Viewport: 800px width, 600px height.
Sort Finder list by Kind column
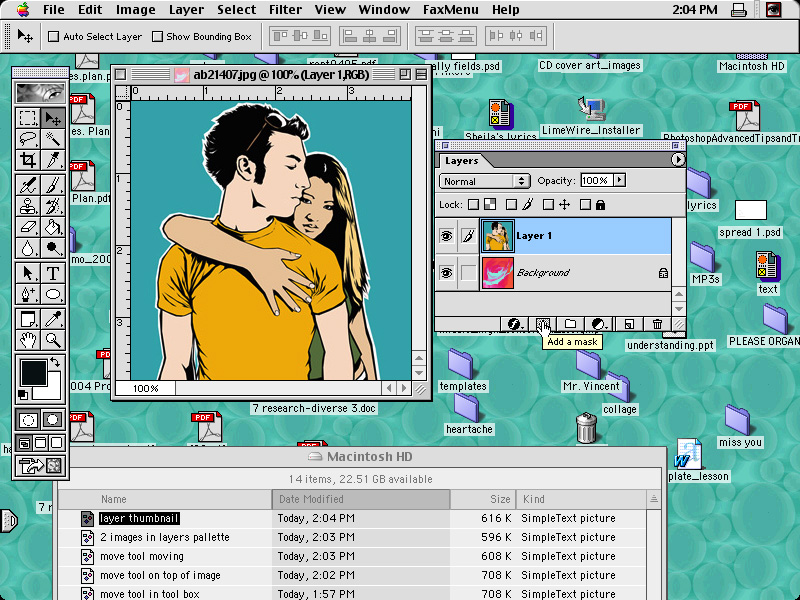click(x=581, y=499)
